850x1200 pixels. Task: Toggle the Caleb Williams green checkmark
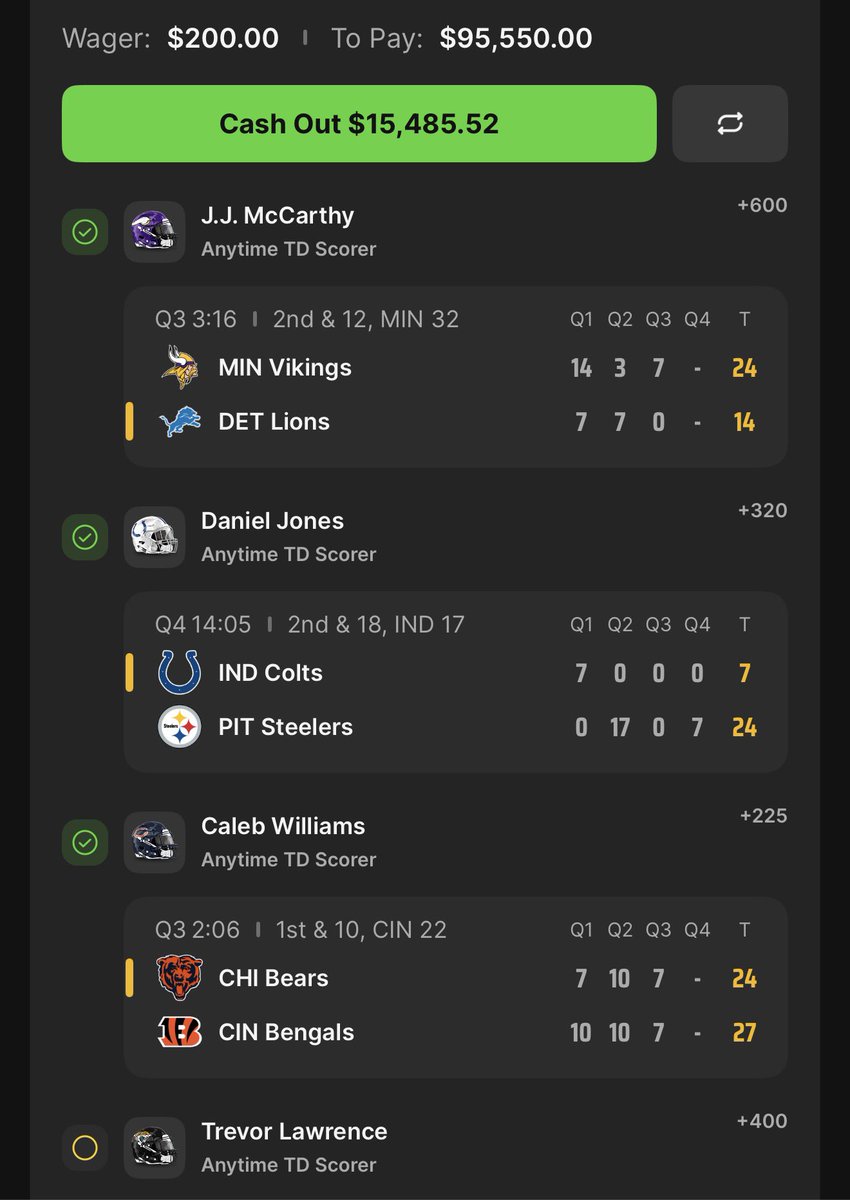(85, 842)
